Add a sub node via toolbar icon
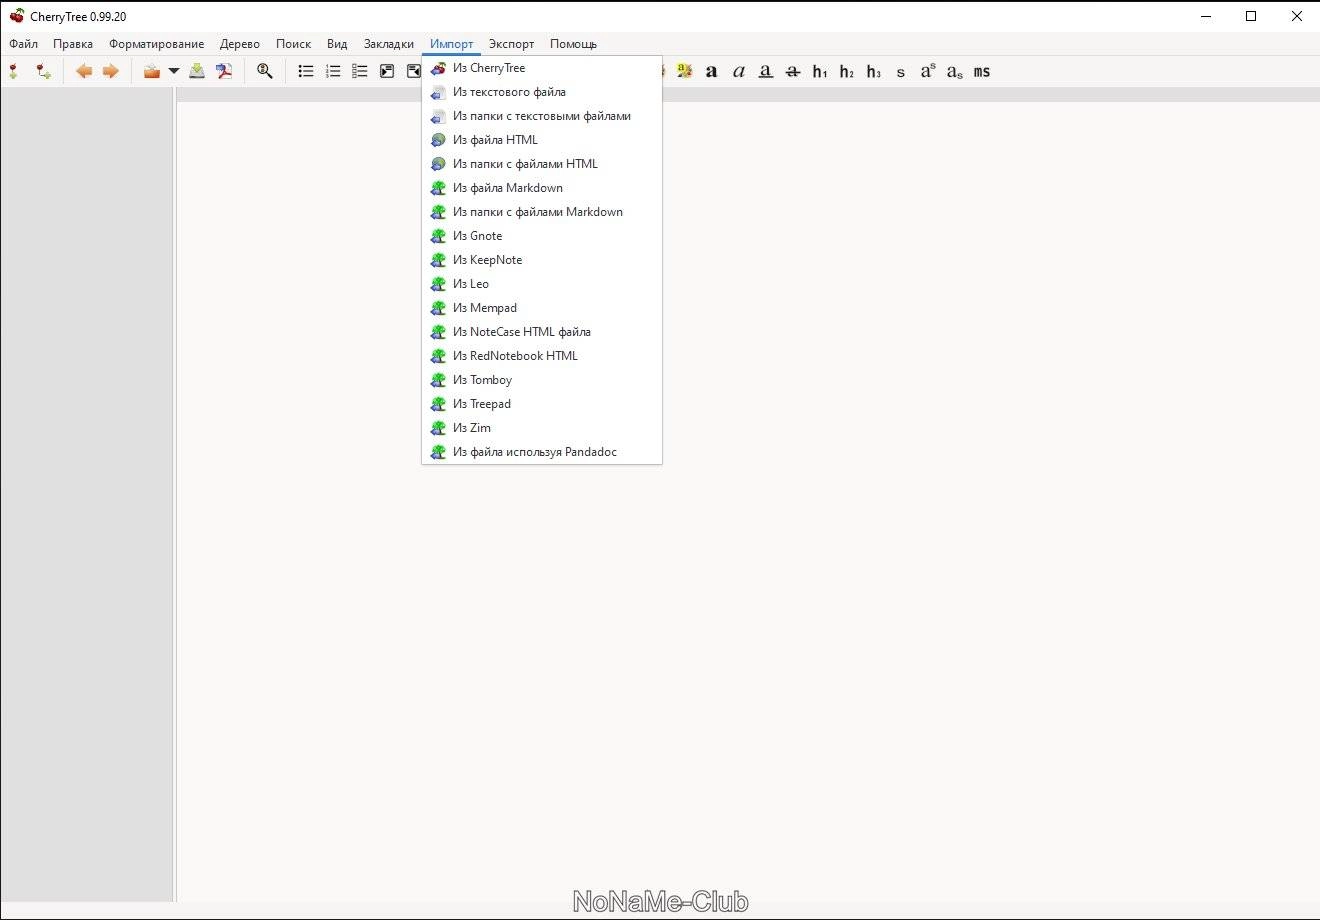Screen dimensions: 1320x920 (x=43, y=71)
